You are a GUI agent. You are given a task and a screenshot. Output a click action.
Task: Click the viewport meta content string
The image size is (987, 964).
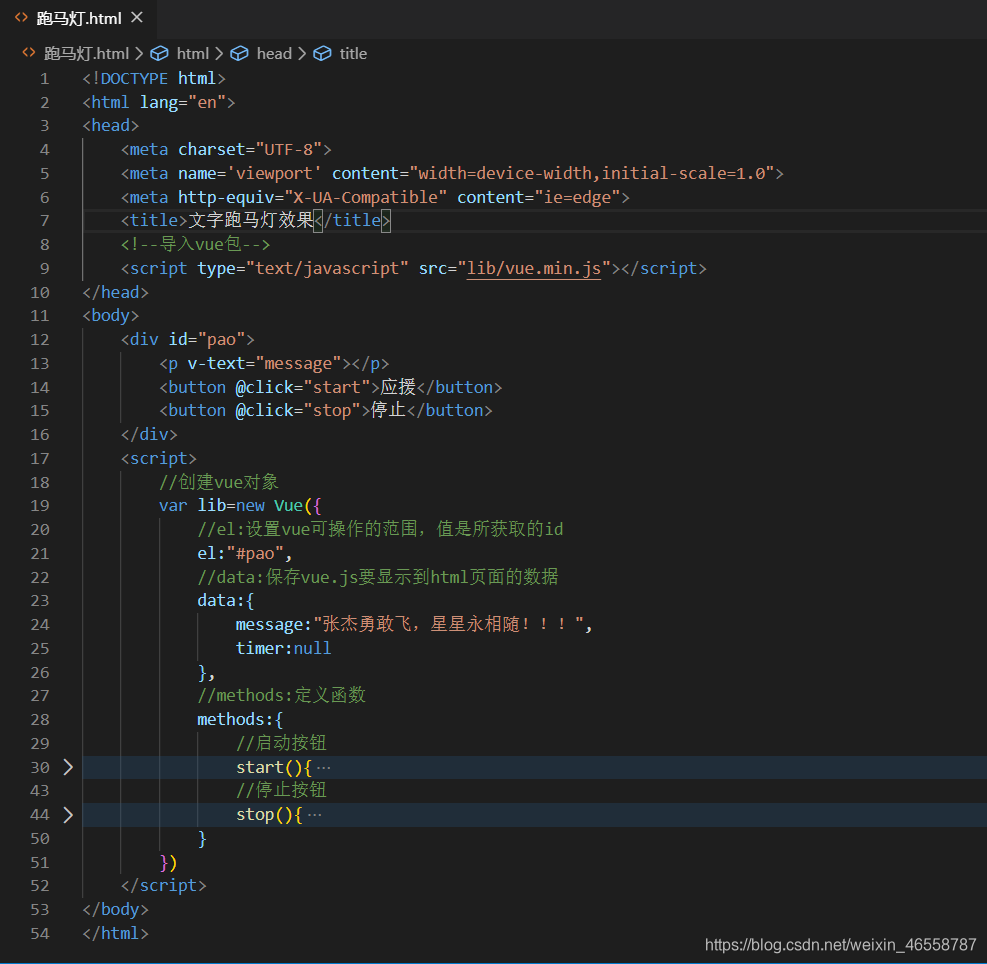pos(592,174)
